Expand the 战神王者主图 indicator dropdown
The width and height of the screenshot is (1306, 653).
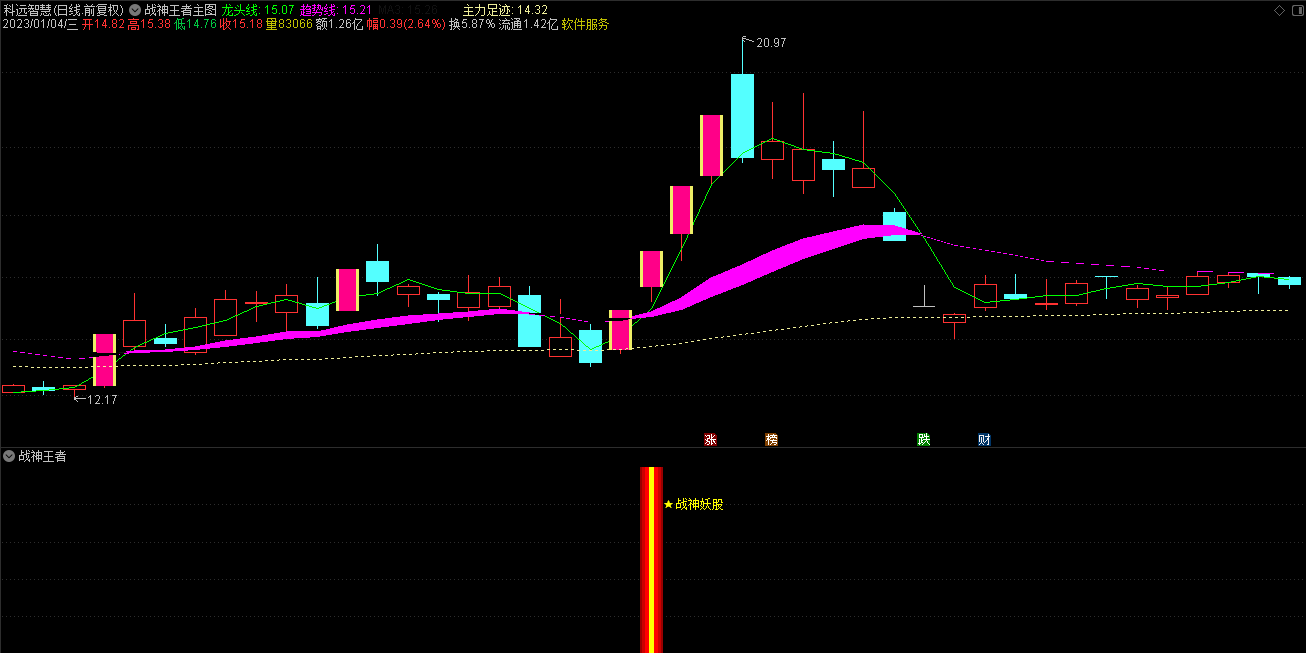(x=135, y=10)
